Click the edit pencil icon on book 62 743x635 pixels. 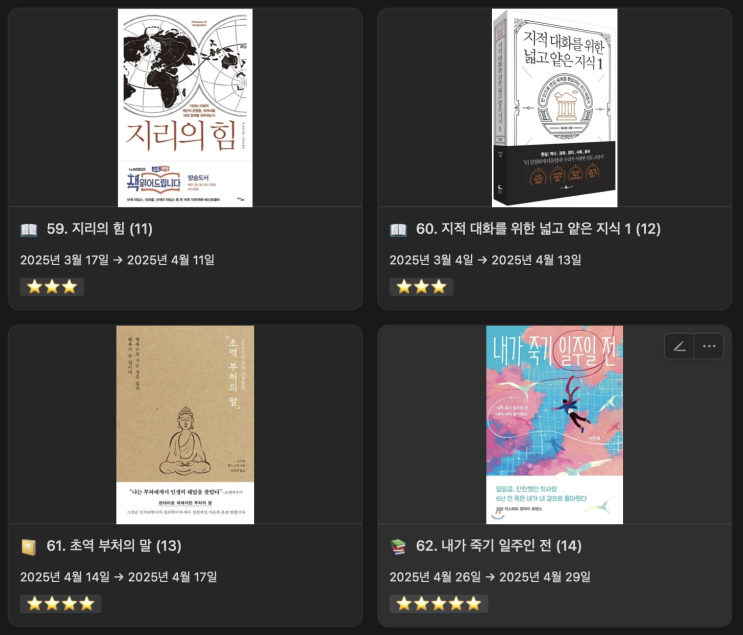[x=680, y=346]
